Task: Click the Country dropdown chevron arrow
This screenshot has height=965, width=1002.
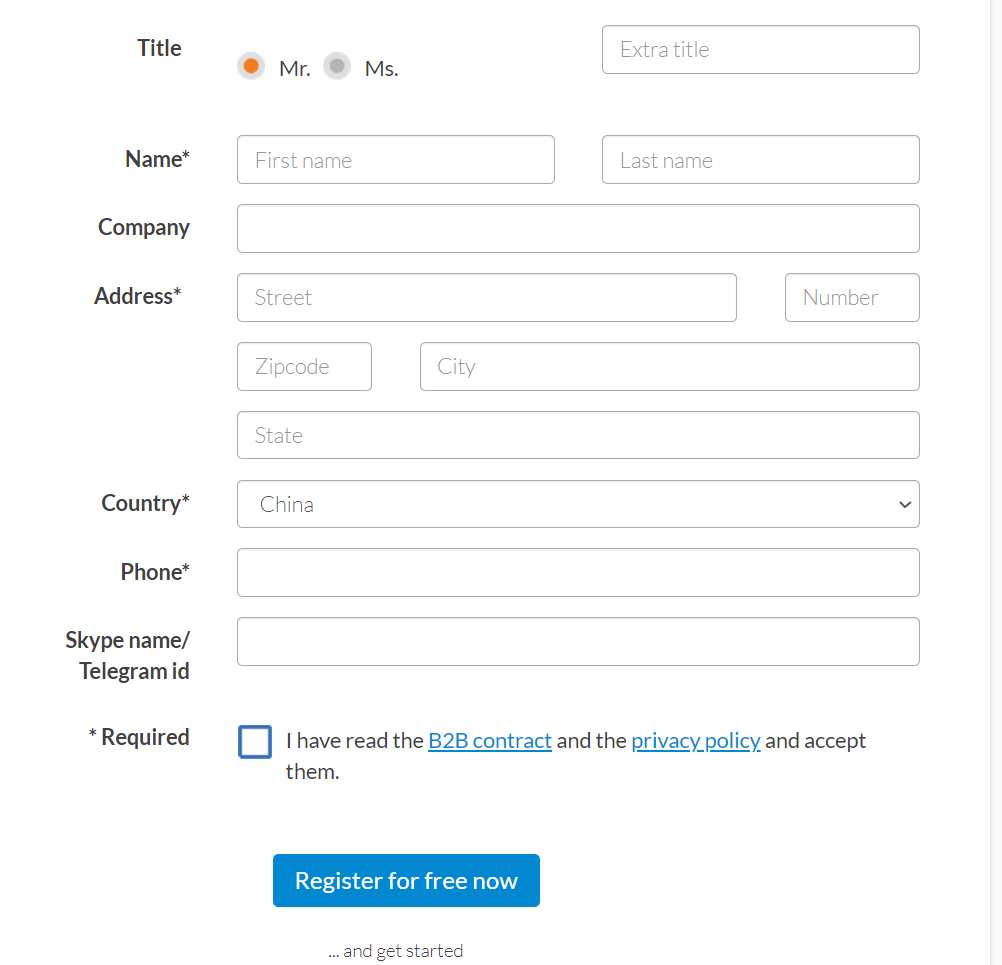Action: coord(905,505)
